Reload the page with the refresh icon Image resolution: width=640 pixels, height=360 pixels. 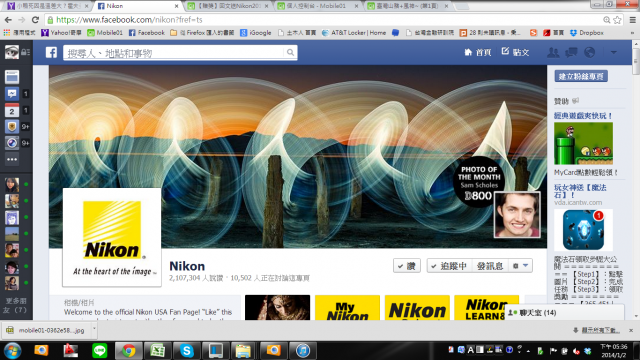tap(35, 20)
